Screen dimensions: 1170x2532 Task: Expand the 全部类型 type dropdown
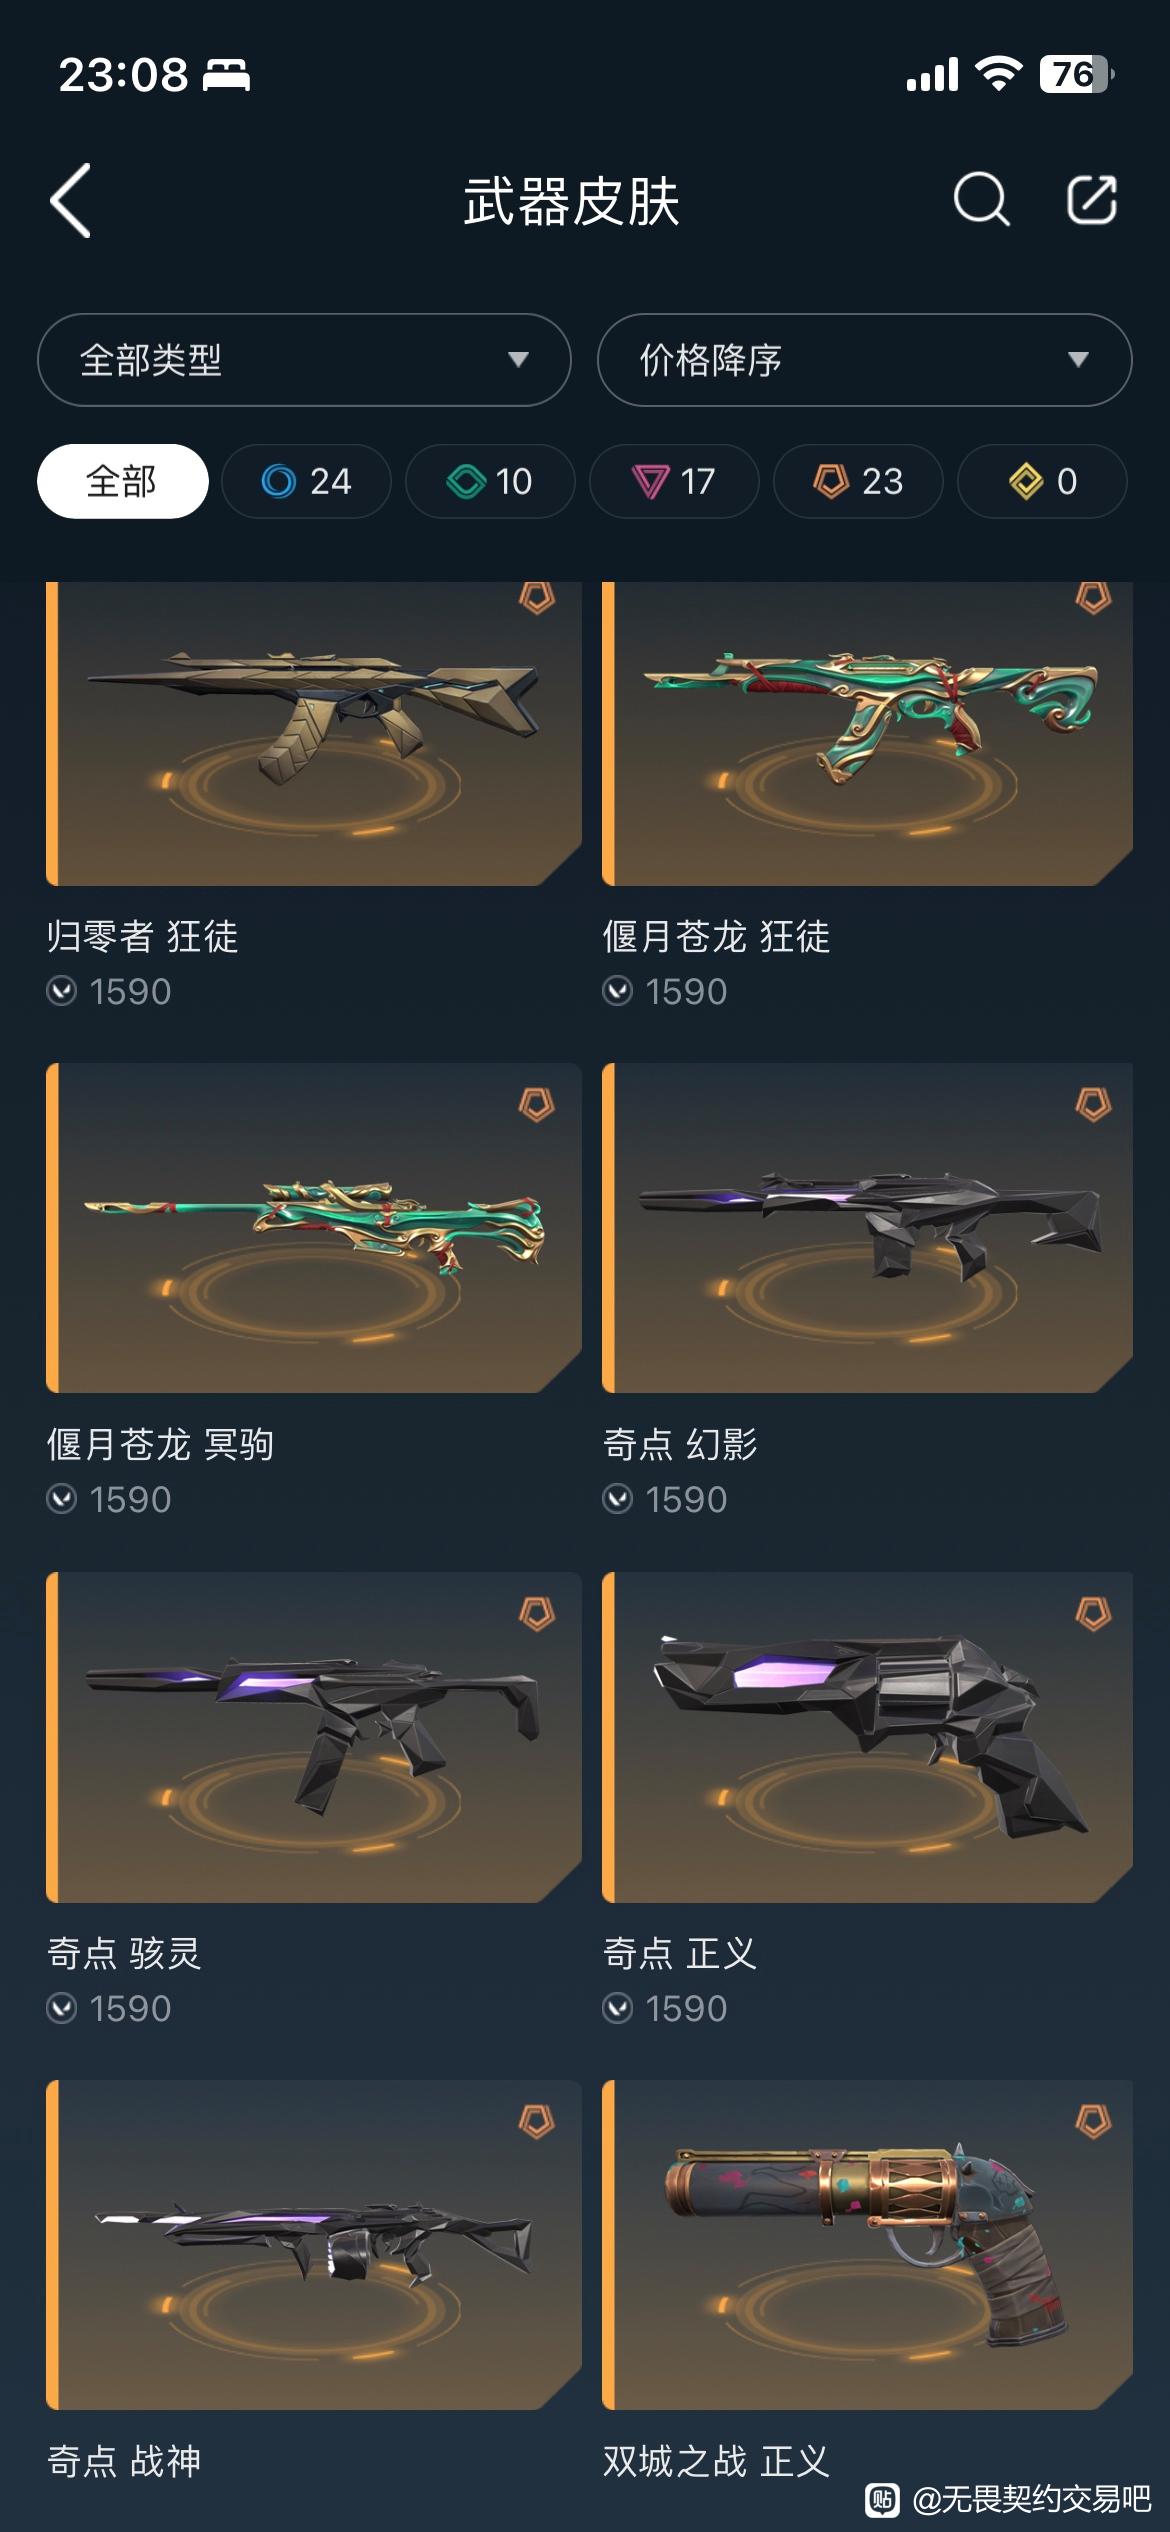tap(304, 360)
